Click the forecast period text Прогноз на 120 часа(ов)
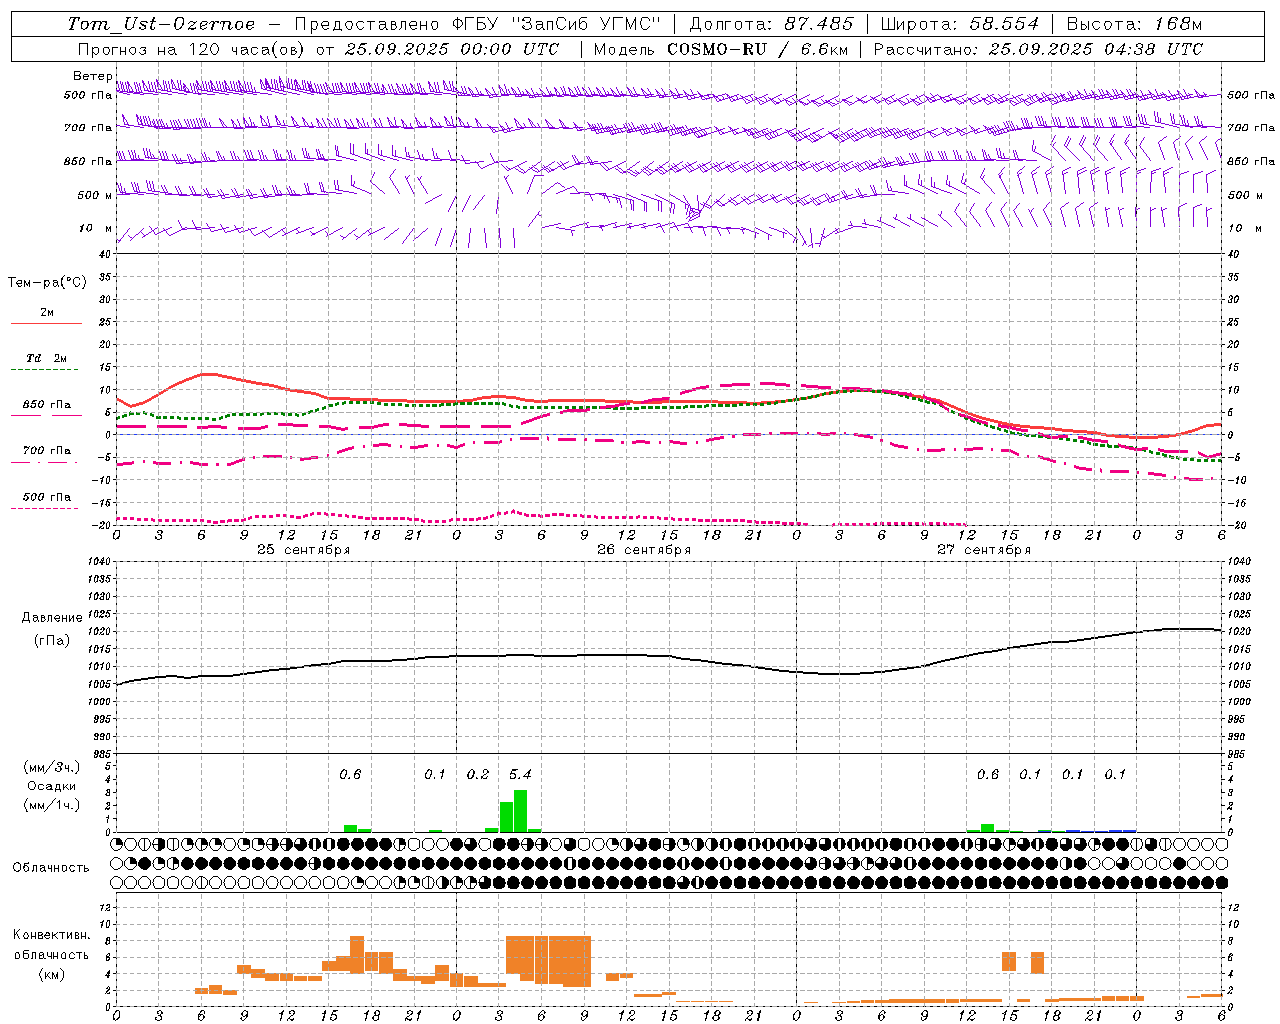This screenshot has width=1280, height=1024. 192,49
